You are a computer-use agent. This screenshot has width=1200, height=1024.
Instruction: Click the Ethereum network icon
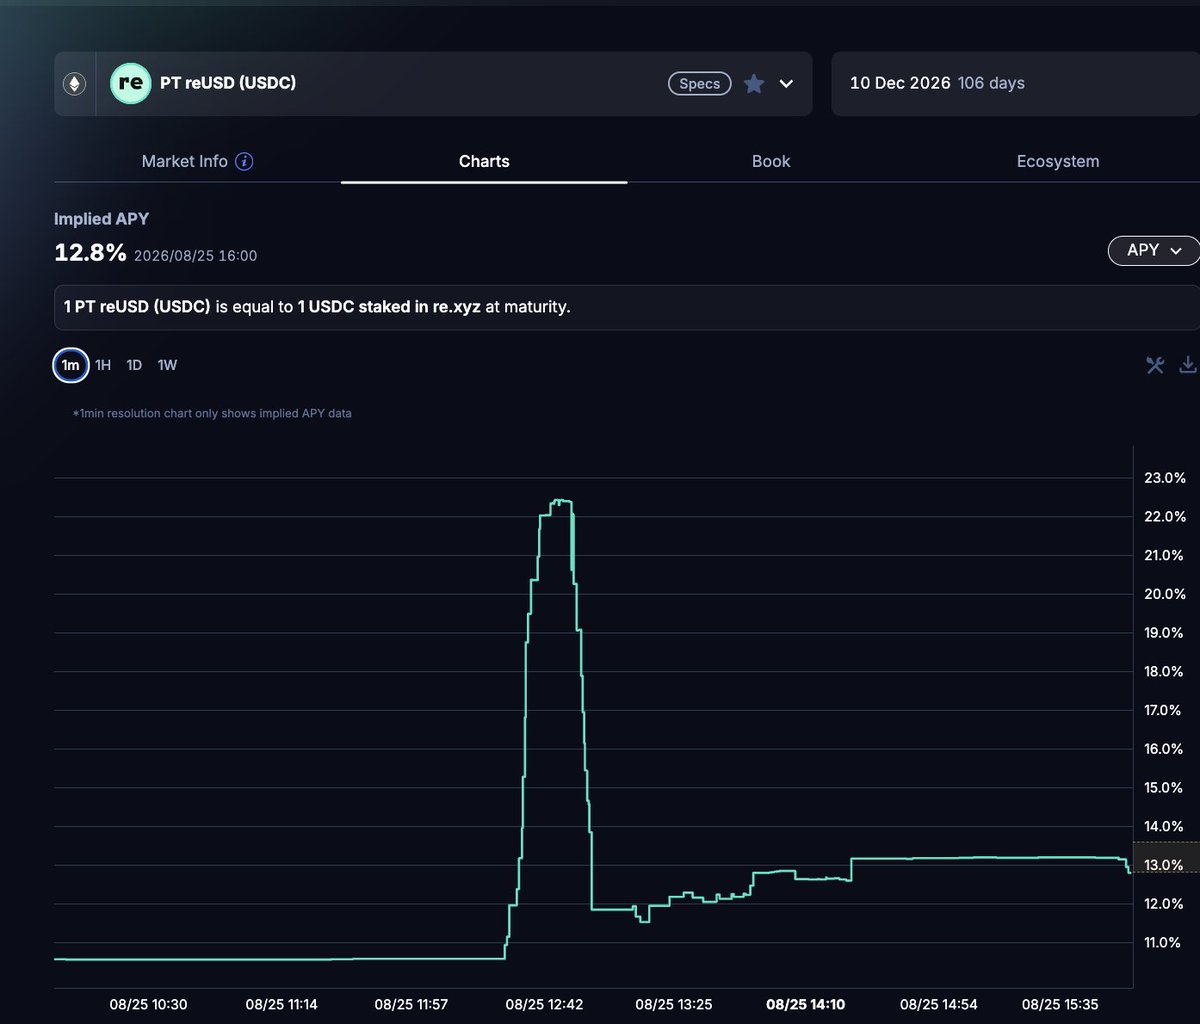[x=74, y=84]
